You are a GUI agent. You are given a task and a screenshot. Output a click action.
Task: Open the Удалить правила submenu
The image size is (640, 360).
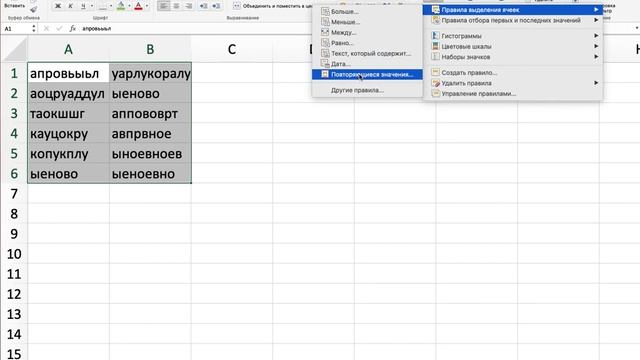513,83
